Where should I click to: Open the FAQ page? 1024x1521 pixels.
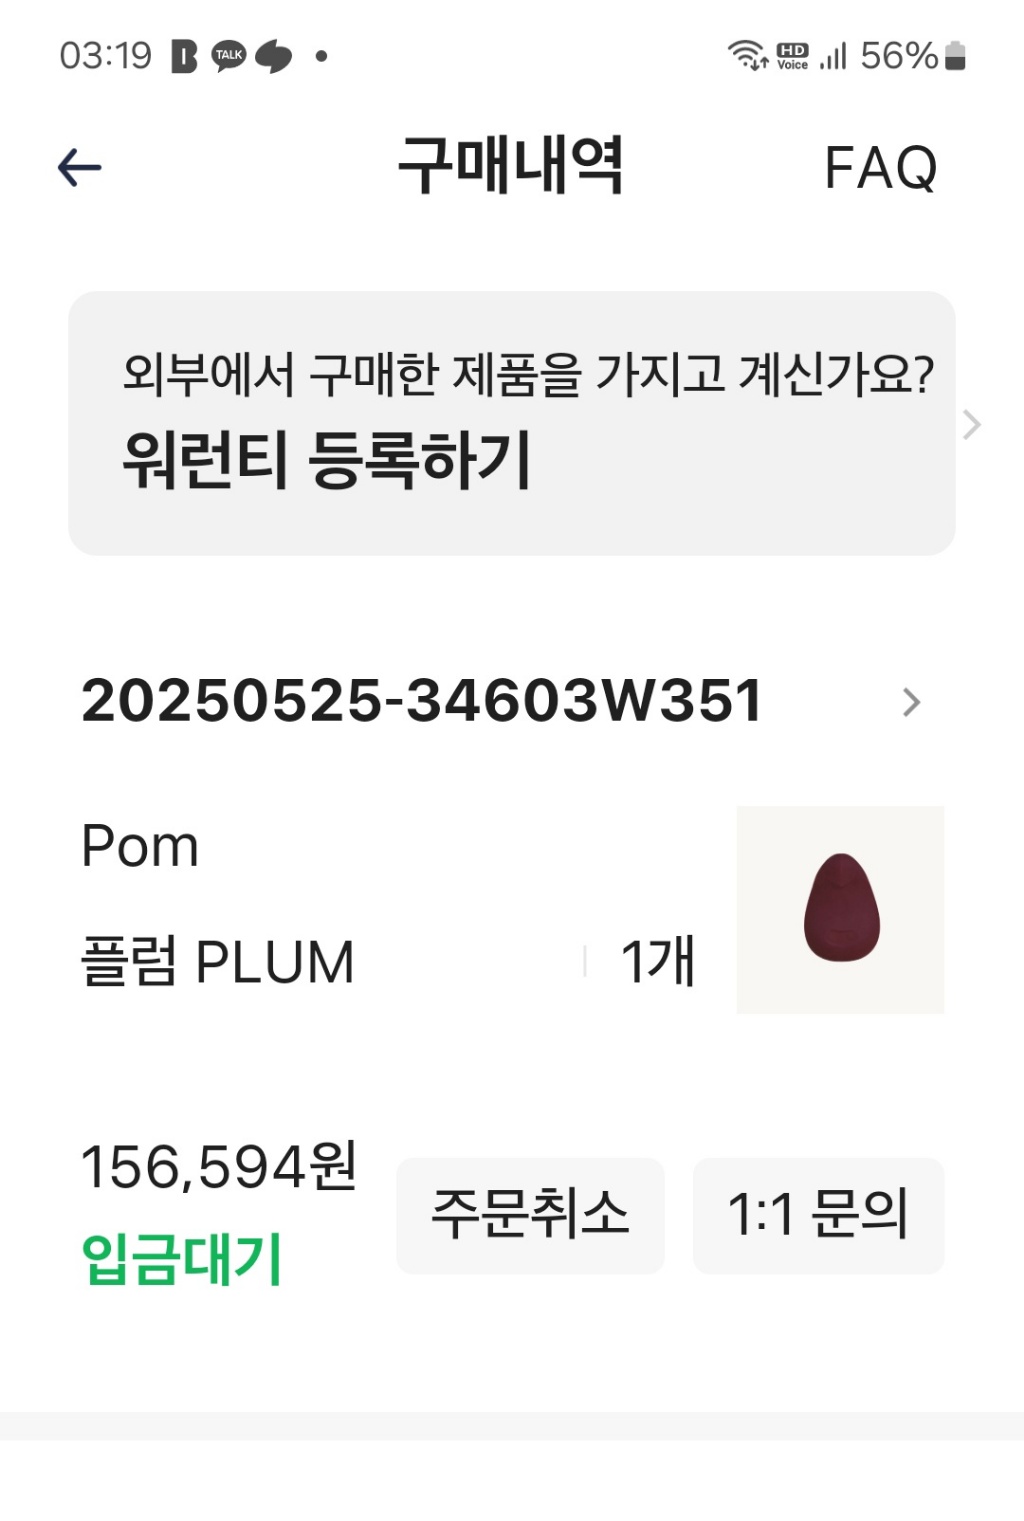pyautogui.click(x=880, y=167)
